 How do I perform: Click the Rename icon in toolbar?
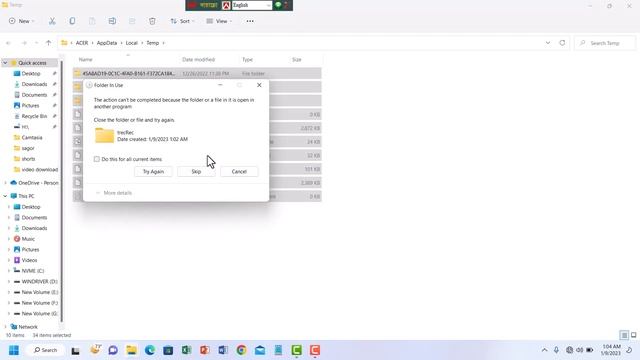point(112,21)
